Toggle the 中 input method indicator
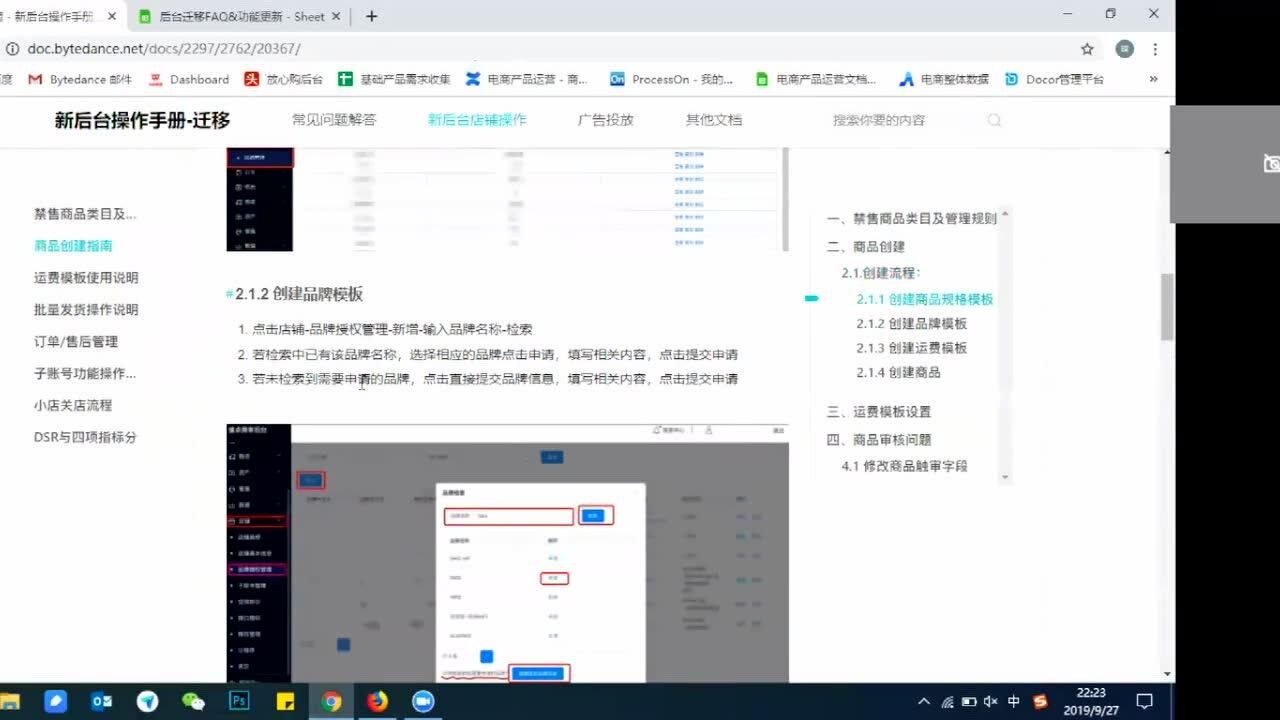 (1014, 701)
